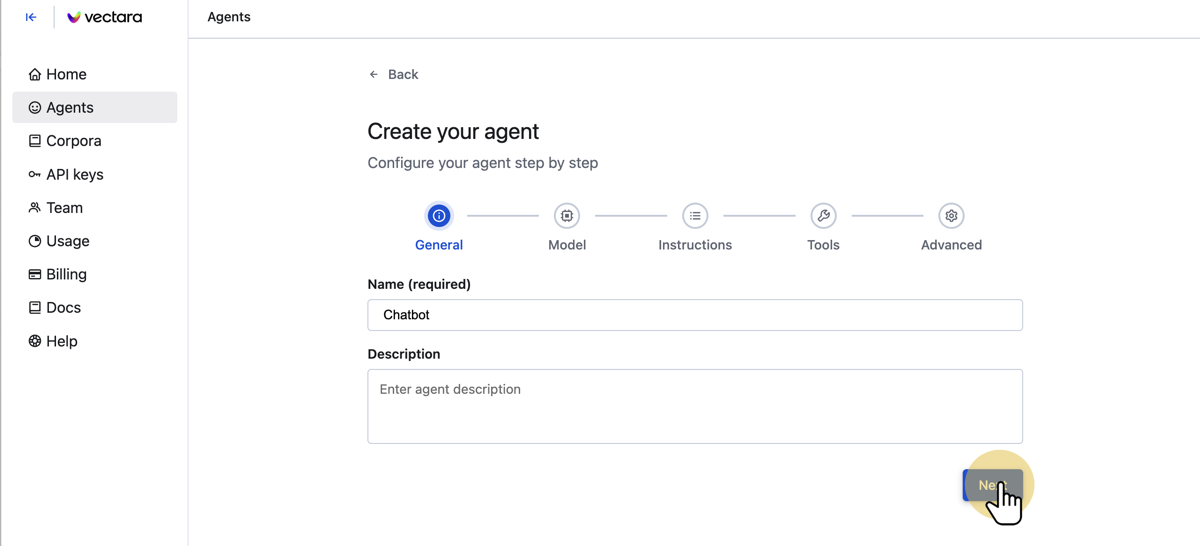
Task: Click the Name input field
Action: click(695, 315)
